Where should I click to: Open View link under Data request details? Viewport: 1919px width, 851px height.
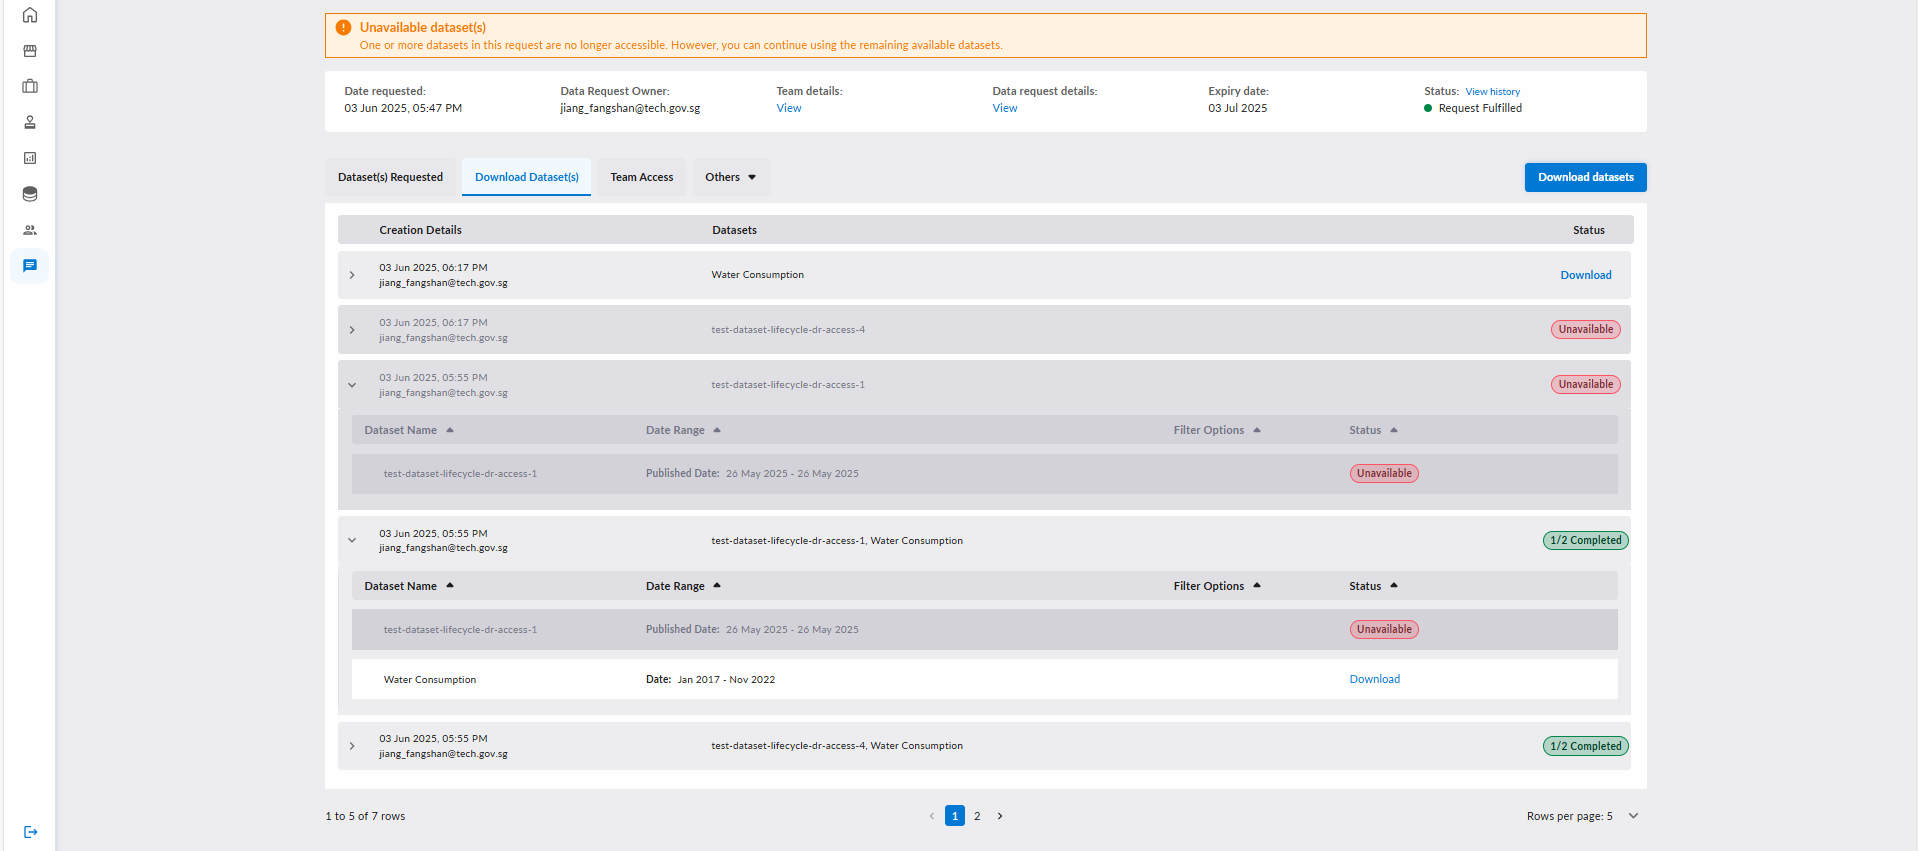1005,108
